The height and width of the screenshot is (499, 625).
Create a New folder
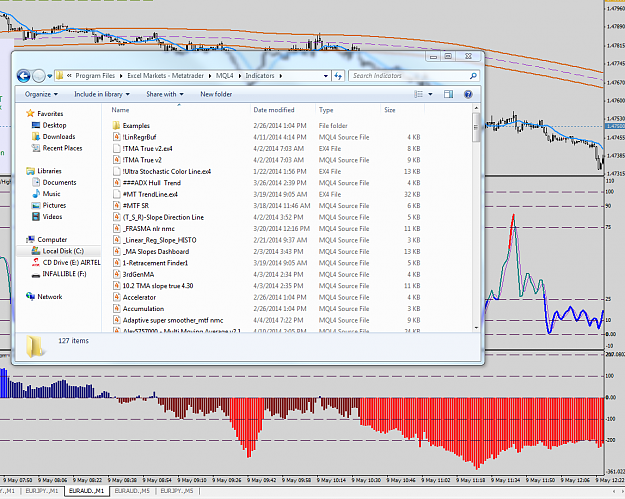(x=216, y=94)
